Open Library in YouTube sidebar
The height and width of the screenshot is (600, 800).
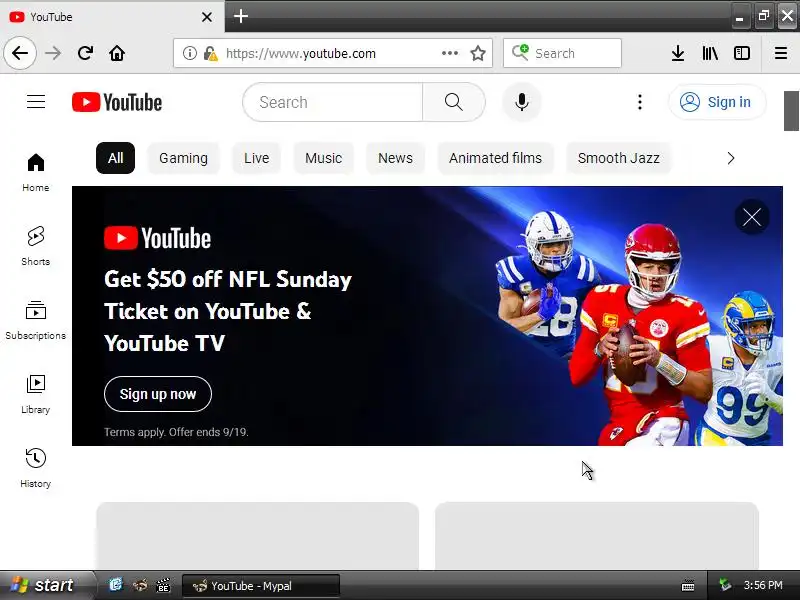point(35,394)
